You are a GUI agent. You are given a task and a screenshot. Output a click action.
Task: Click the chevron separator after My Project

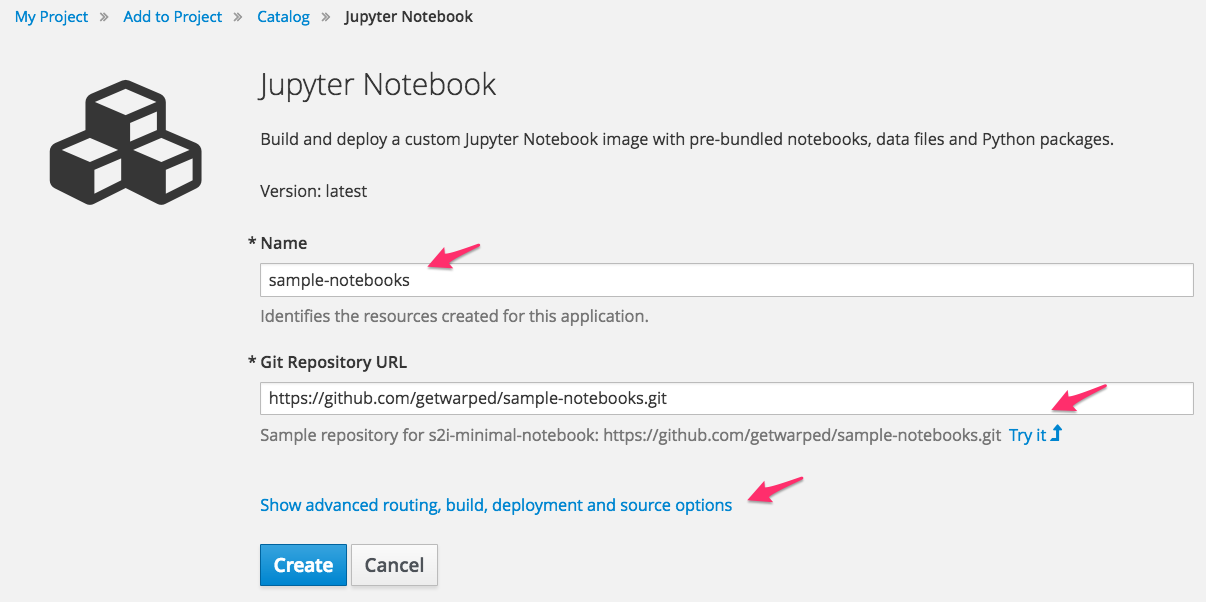point(106,17)
